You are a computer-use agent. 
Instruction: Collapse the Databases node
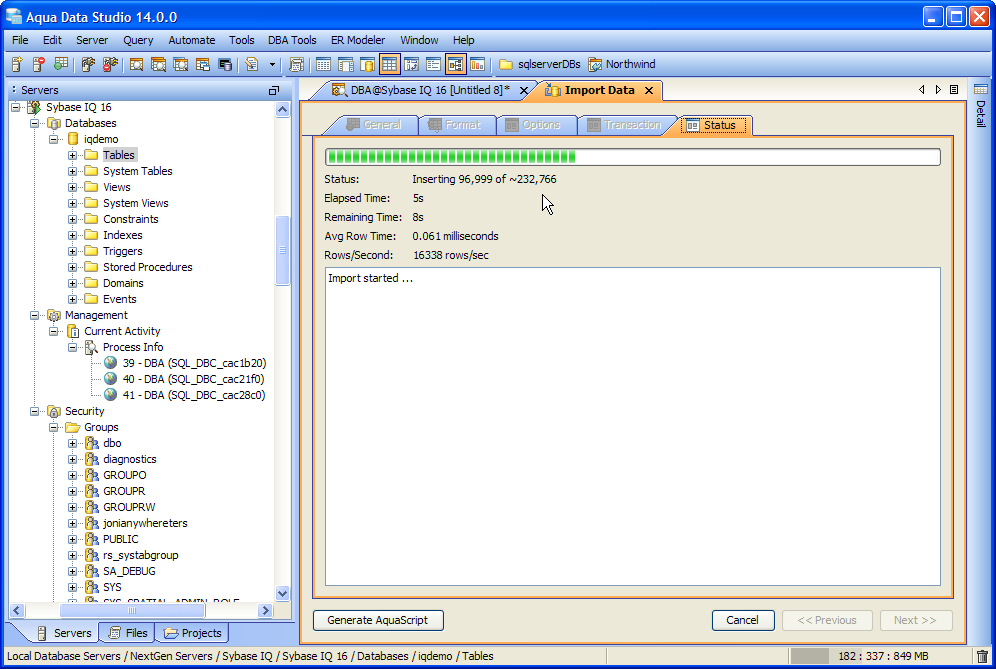35,123
